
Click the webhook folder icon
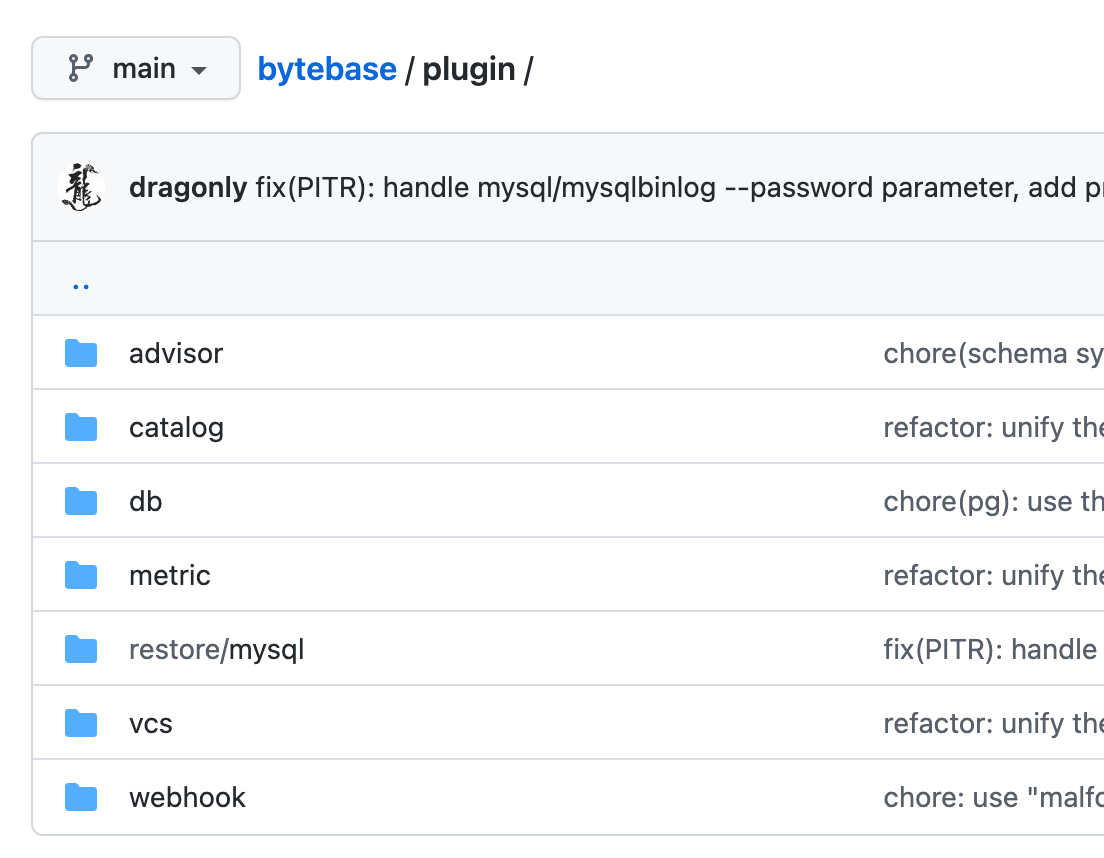pos(81,797)
